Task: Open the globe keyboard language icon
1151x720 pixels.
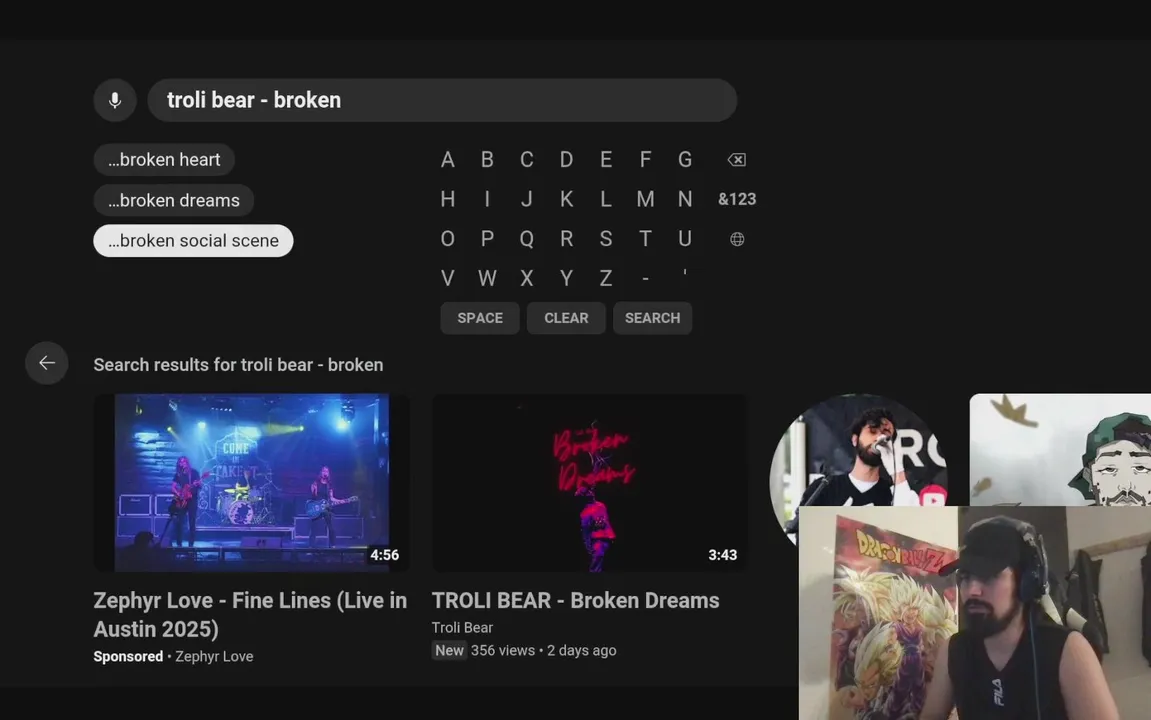Action: 736,239
